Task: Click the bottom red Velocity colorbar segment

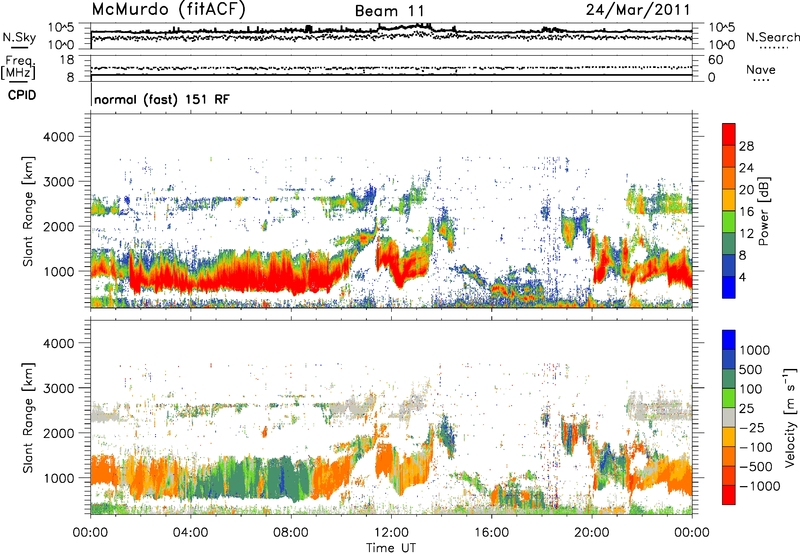Action: pos(729,495)
